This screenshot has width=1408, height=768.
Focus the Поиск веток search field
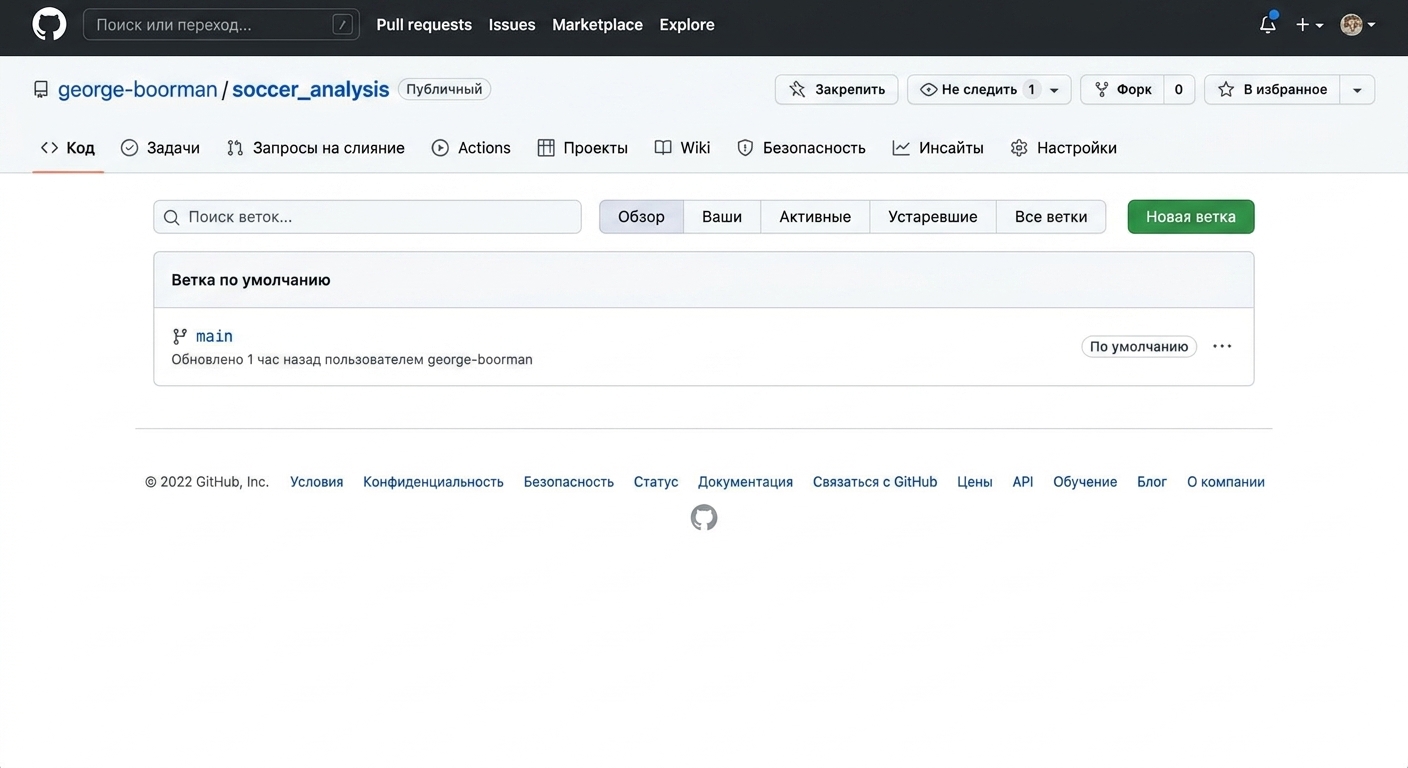pyautogui.click(x=367, y=217)
